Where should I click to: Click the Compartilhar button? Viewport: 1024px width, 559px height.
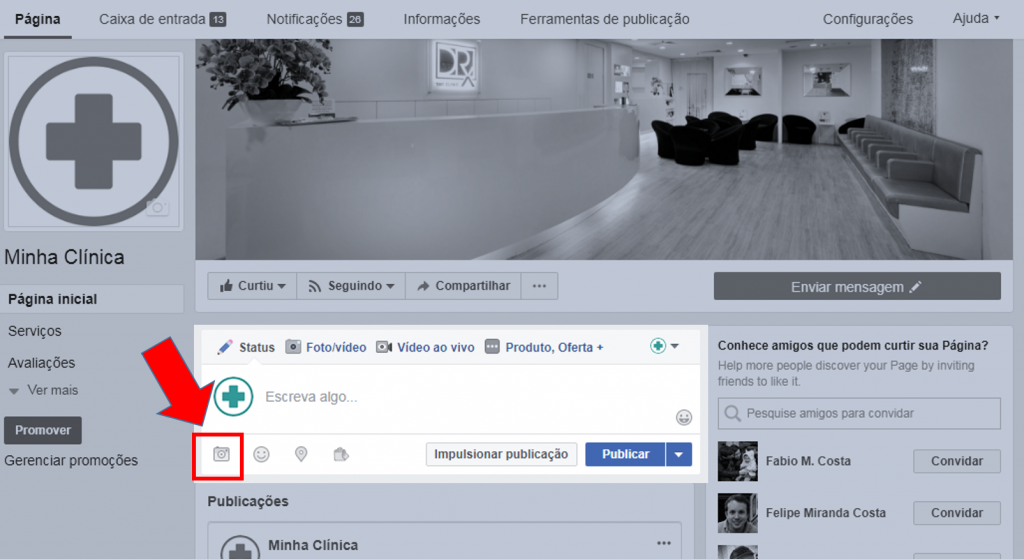[x=464, y=286]
